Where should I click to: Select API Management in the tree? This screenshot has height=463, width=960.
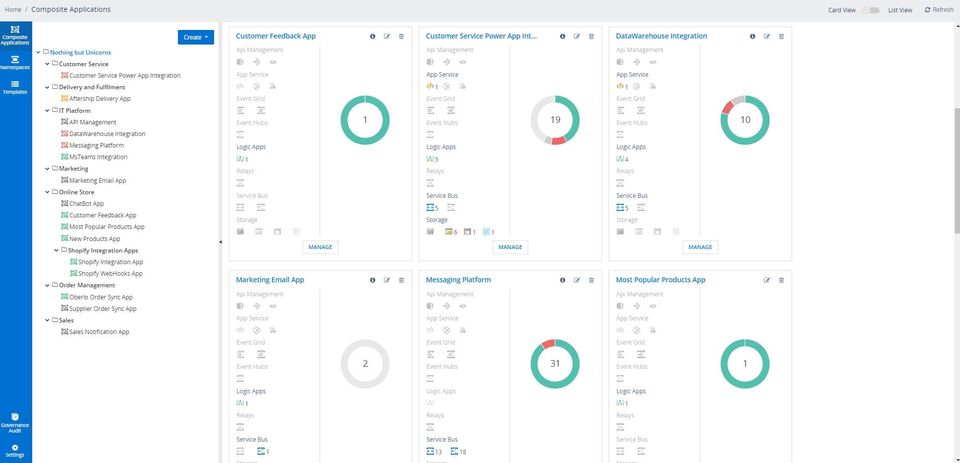[92, 122]
